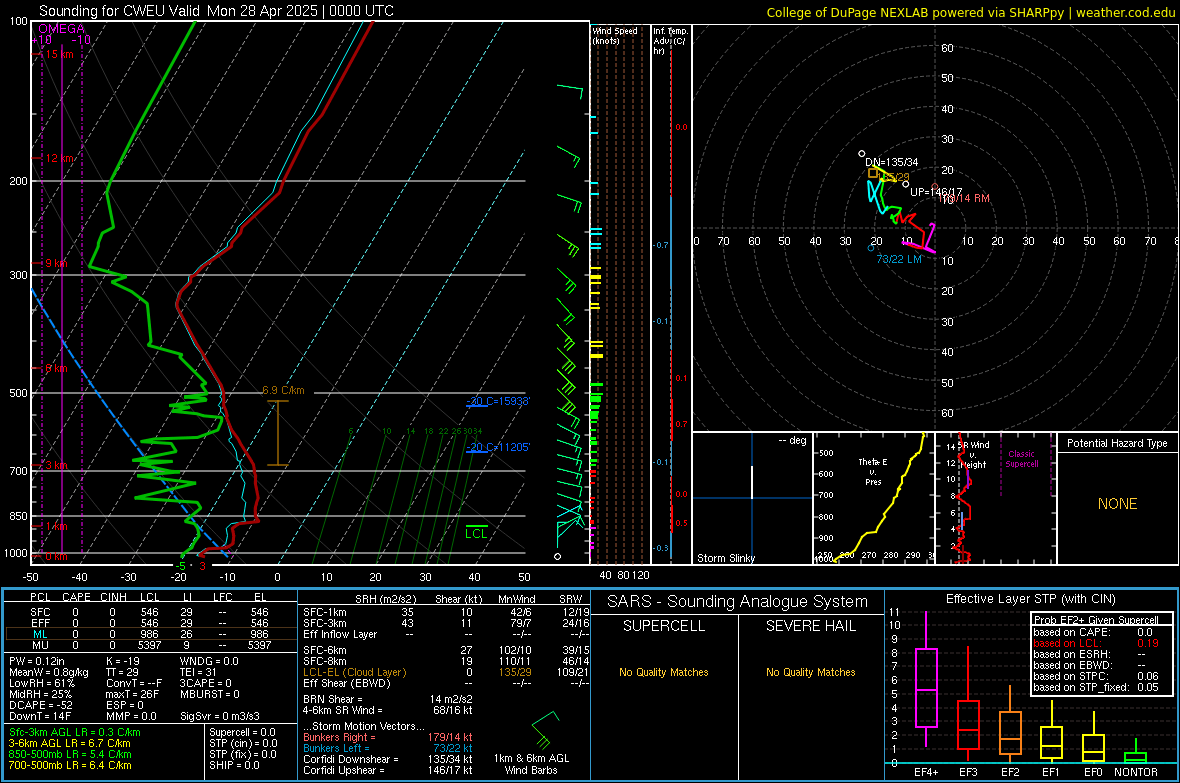Click the Bunkers Right storm motion line

(388, 738)
